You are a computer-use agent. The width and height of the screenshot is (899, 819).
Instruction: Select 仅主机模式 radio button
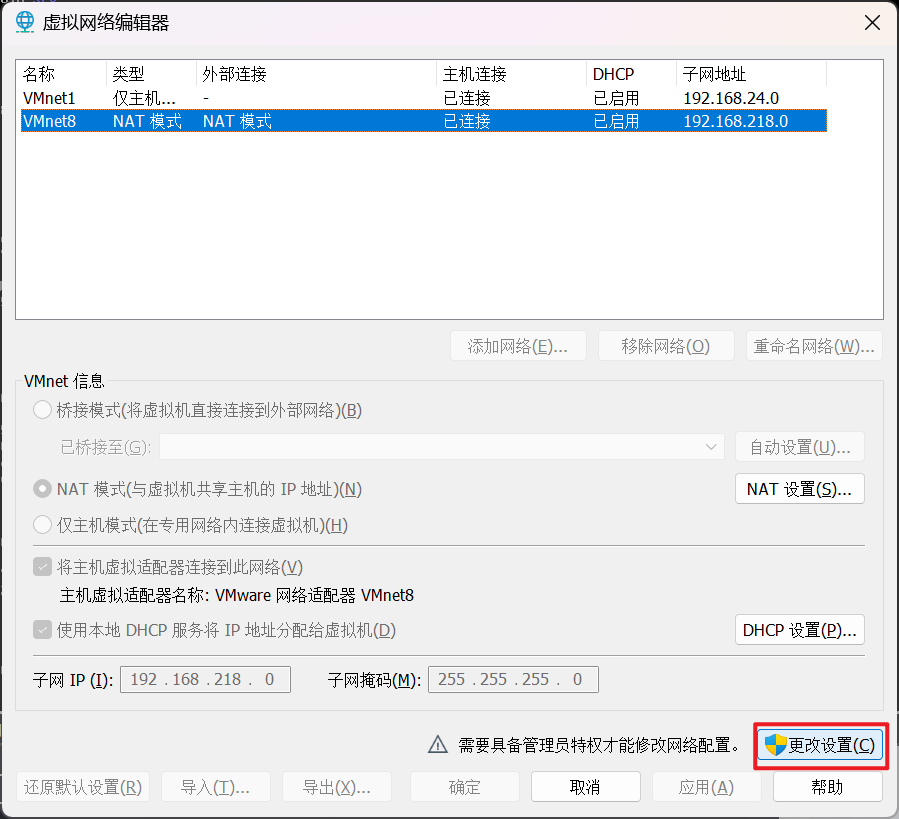point(42,525)
